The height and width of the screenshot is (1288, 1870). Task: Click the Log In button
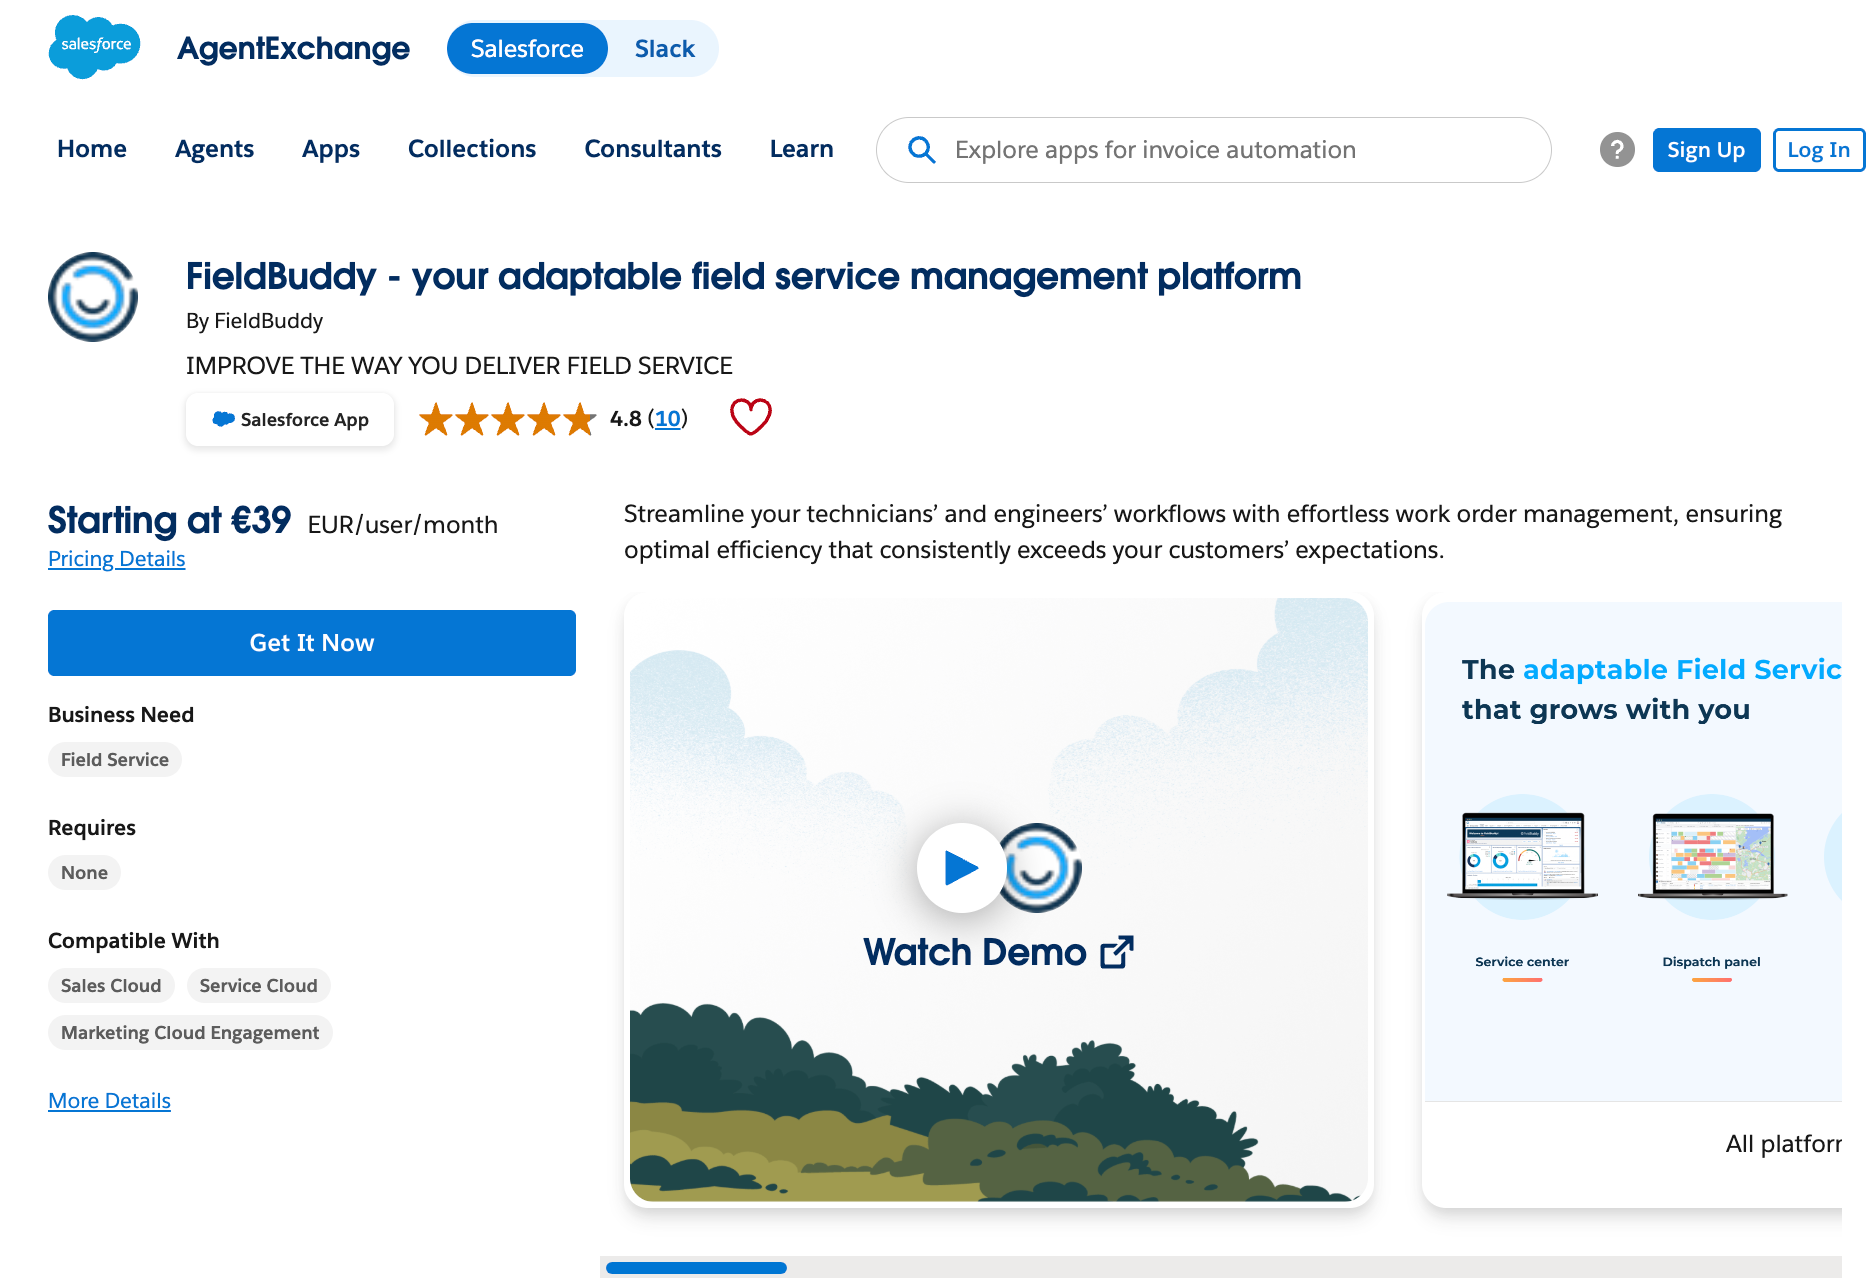point(1818,150)
